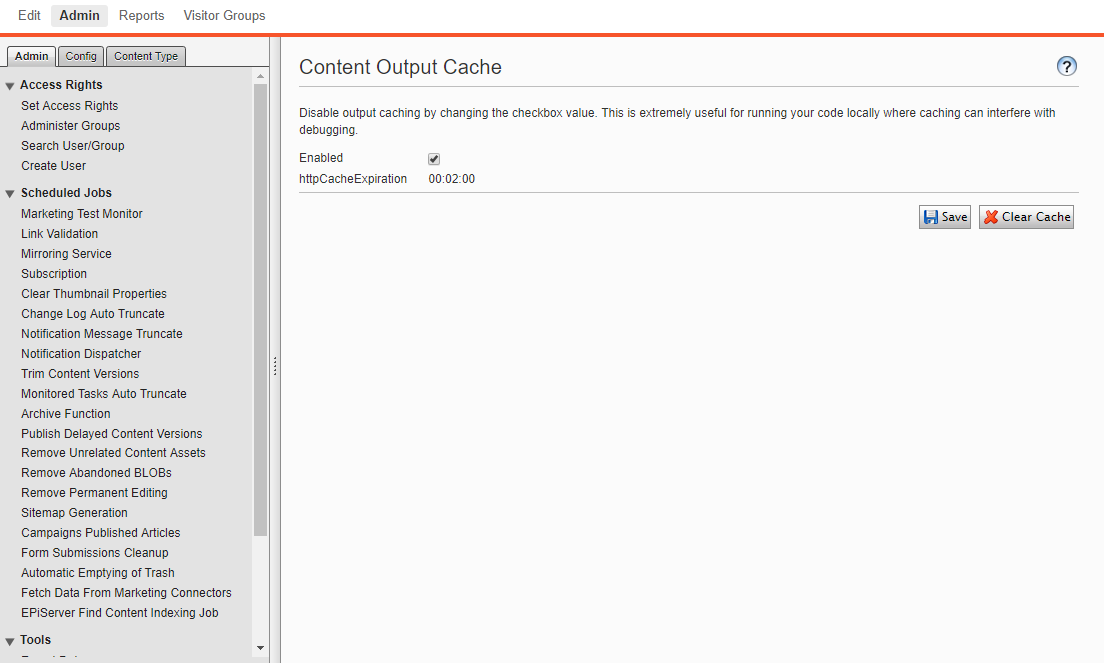Click the Create User link
1104x663 pixels.
(53, 165)
